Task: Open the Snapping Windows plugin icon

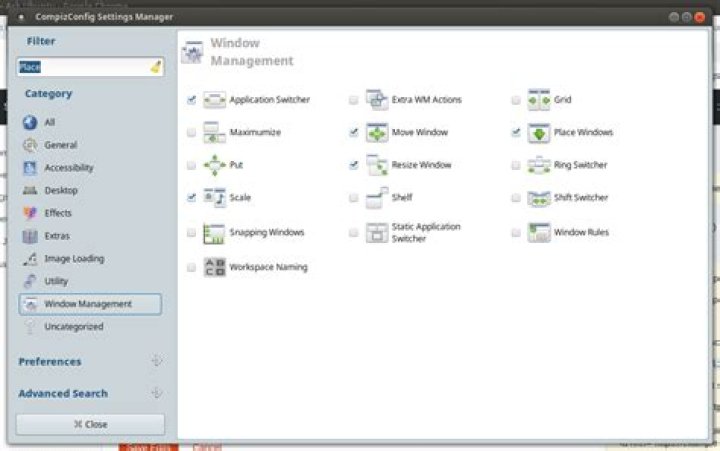Action: point(214,233)
